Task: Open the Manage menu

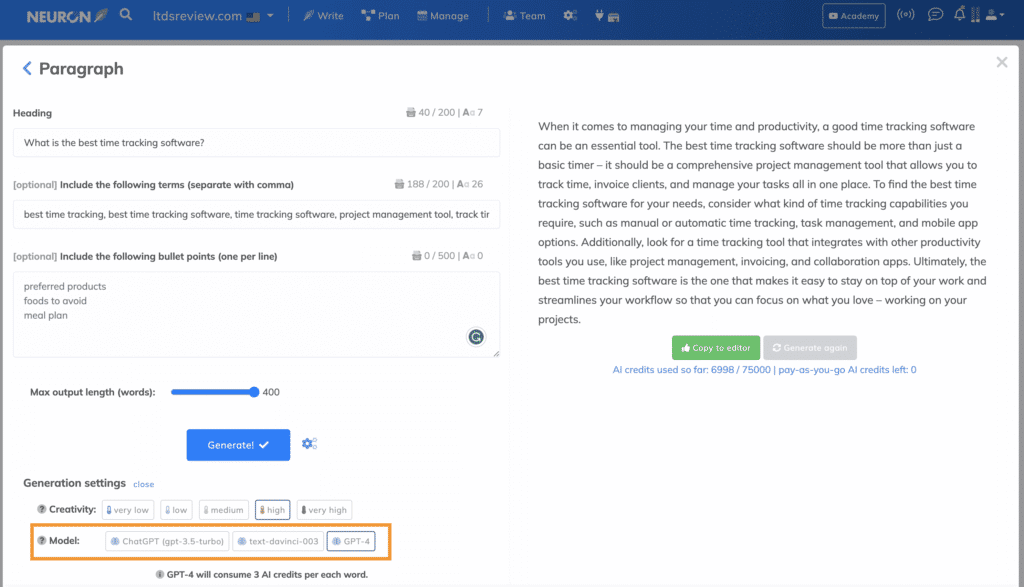Action: [x=442, y=16]
